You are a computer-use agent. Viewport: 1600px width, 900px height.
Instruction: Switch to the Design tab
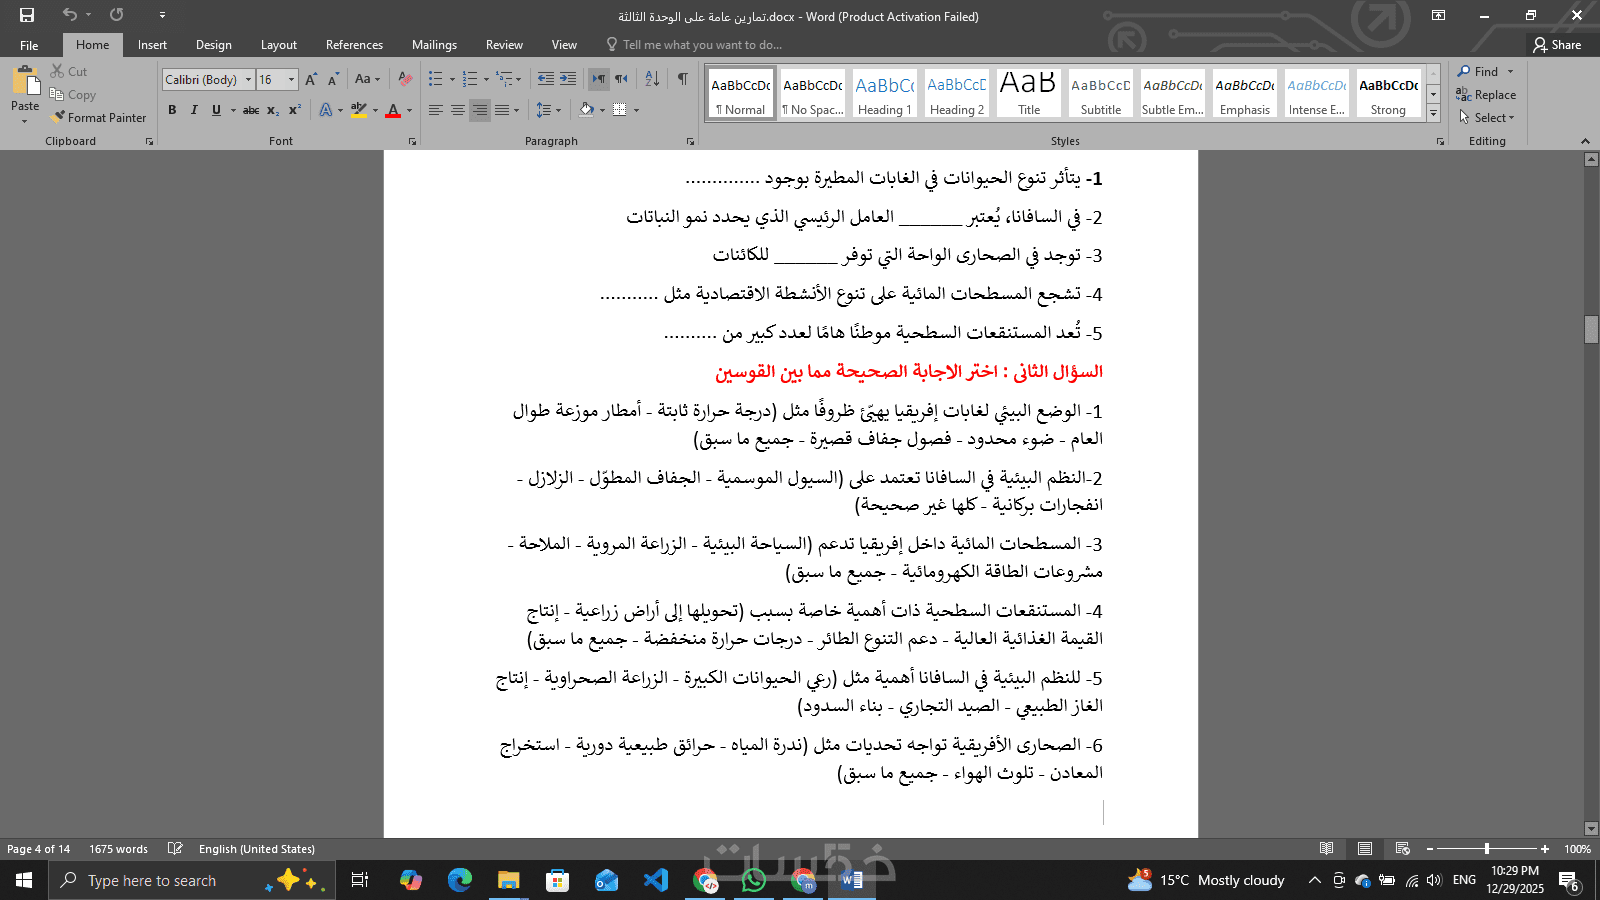pos(214,45)
